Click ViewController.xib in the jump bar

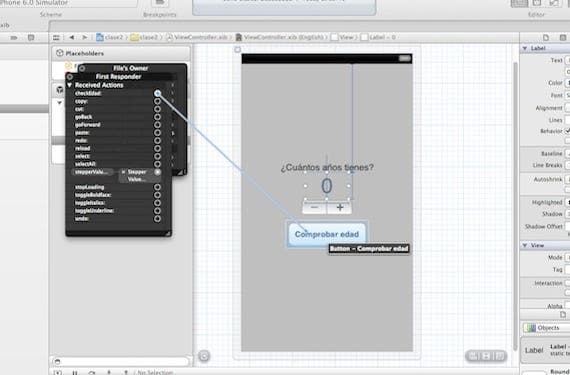[197, 37]
